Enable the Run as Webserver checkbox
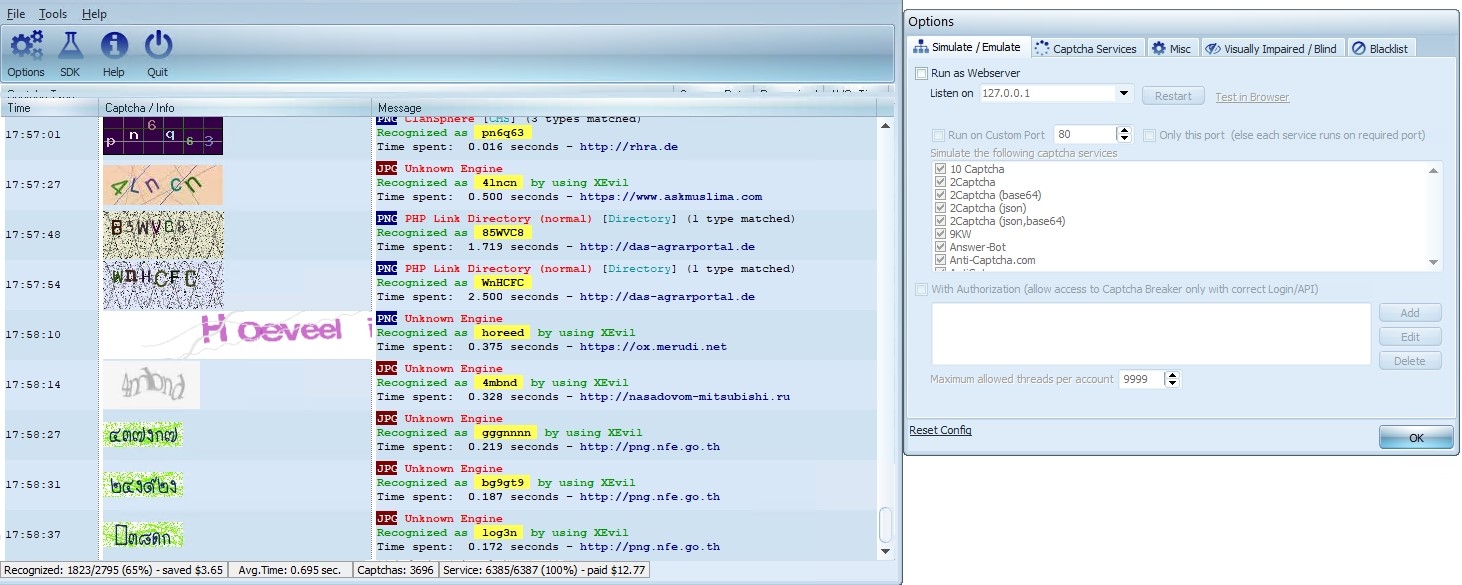Image resolution: width=1462 pixels, height=585 pixels. [x=922, y=73]
